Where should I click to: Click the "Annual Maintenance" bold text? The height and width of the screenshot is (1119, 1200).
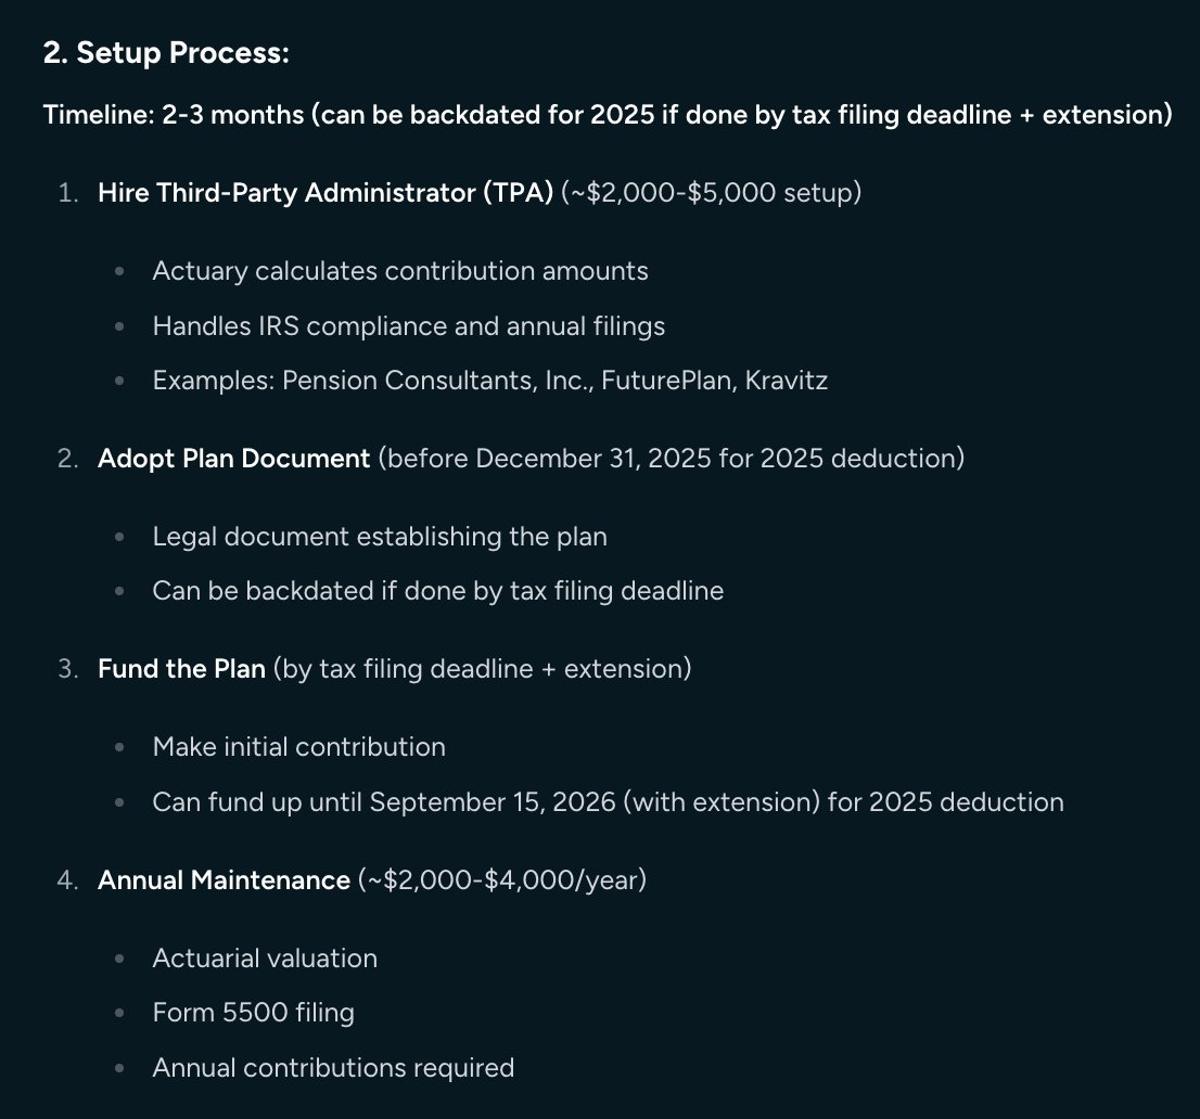coord(224,881)
